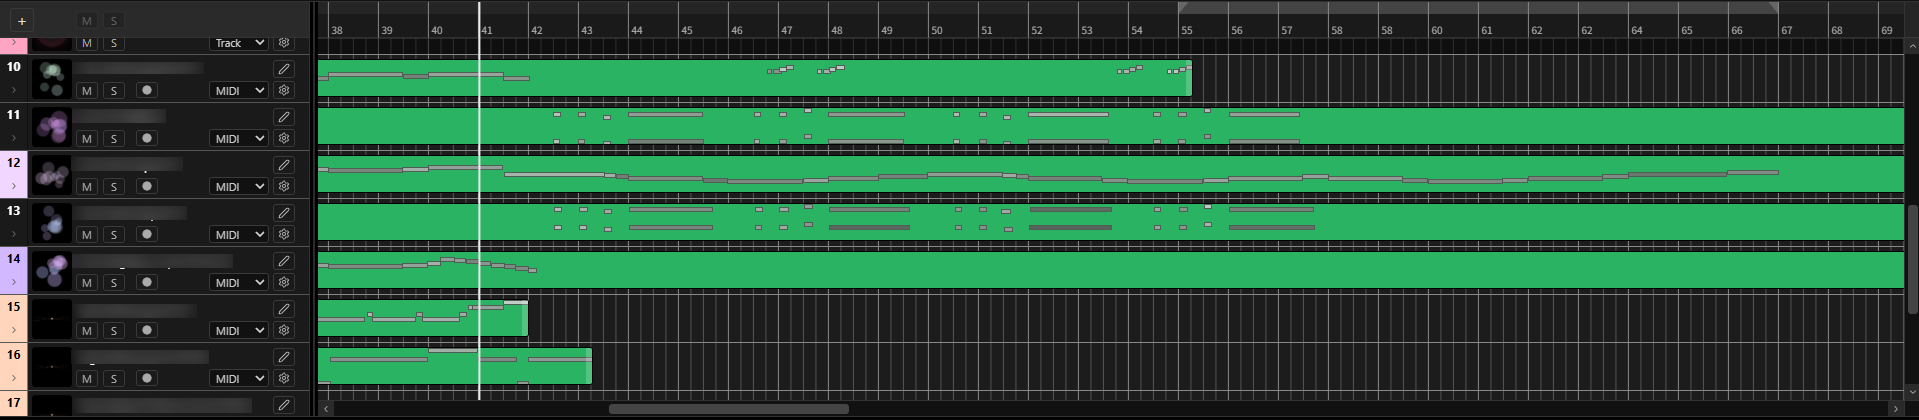Open the edit pencil for track 12
The width and height of the screenshot is (1919, 420).
[x=284, y=165]
